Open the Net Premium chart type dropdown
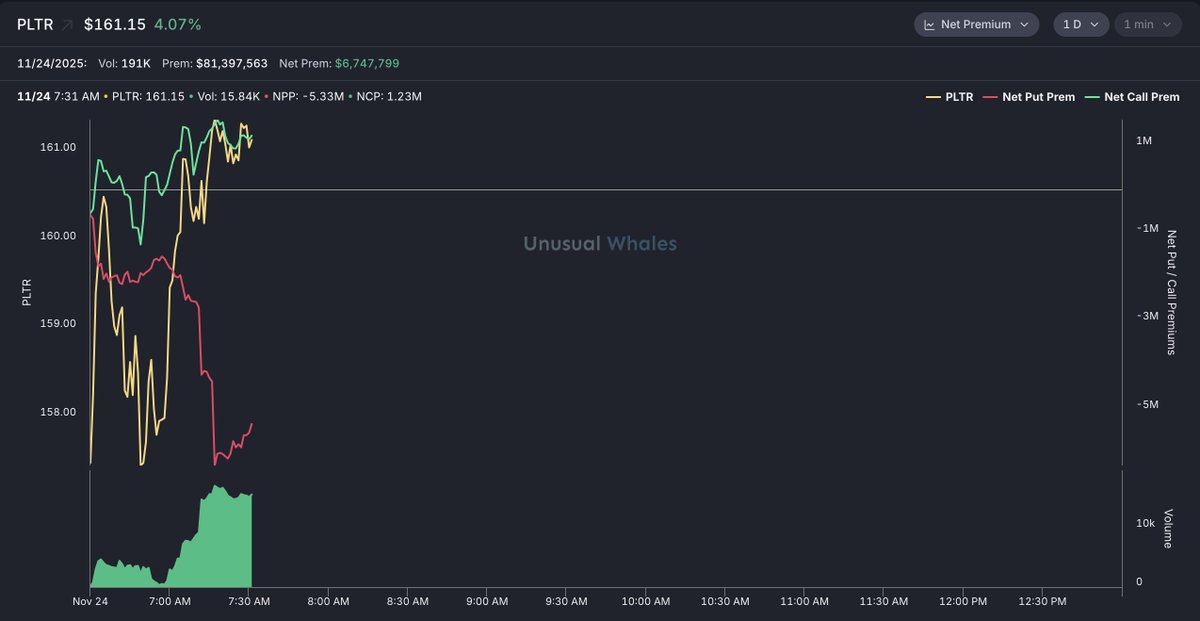This screenshot has height=621, width=1200. [x=976, y=24]
